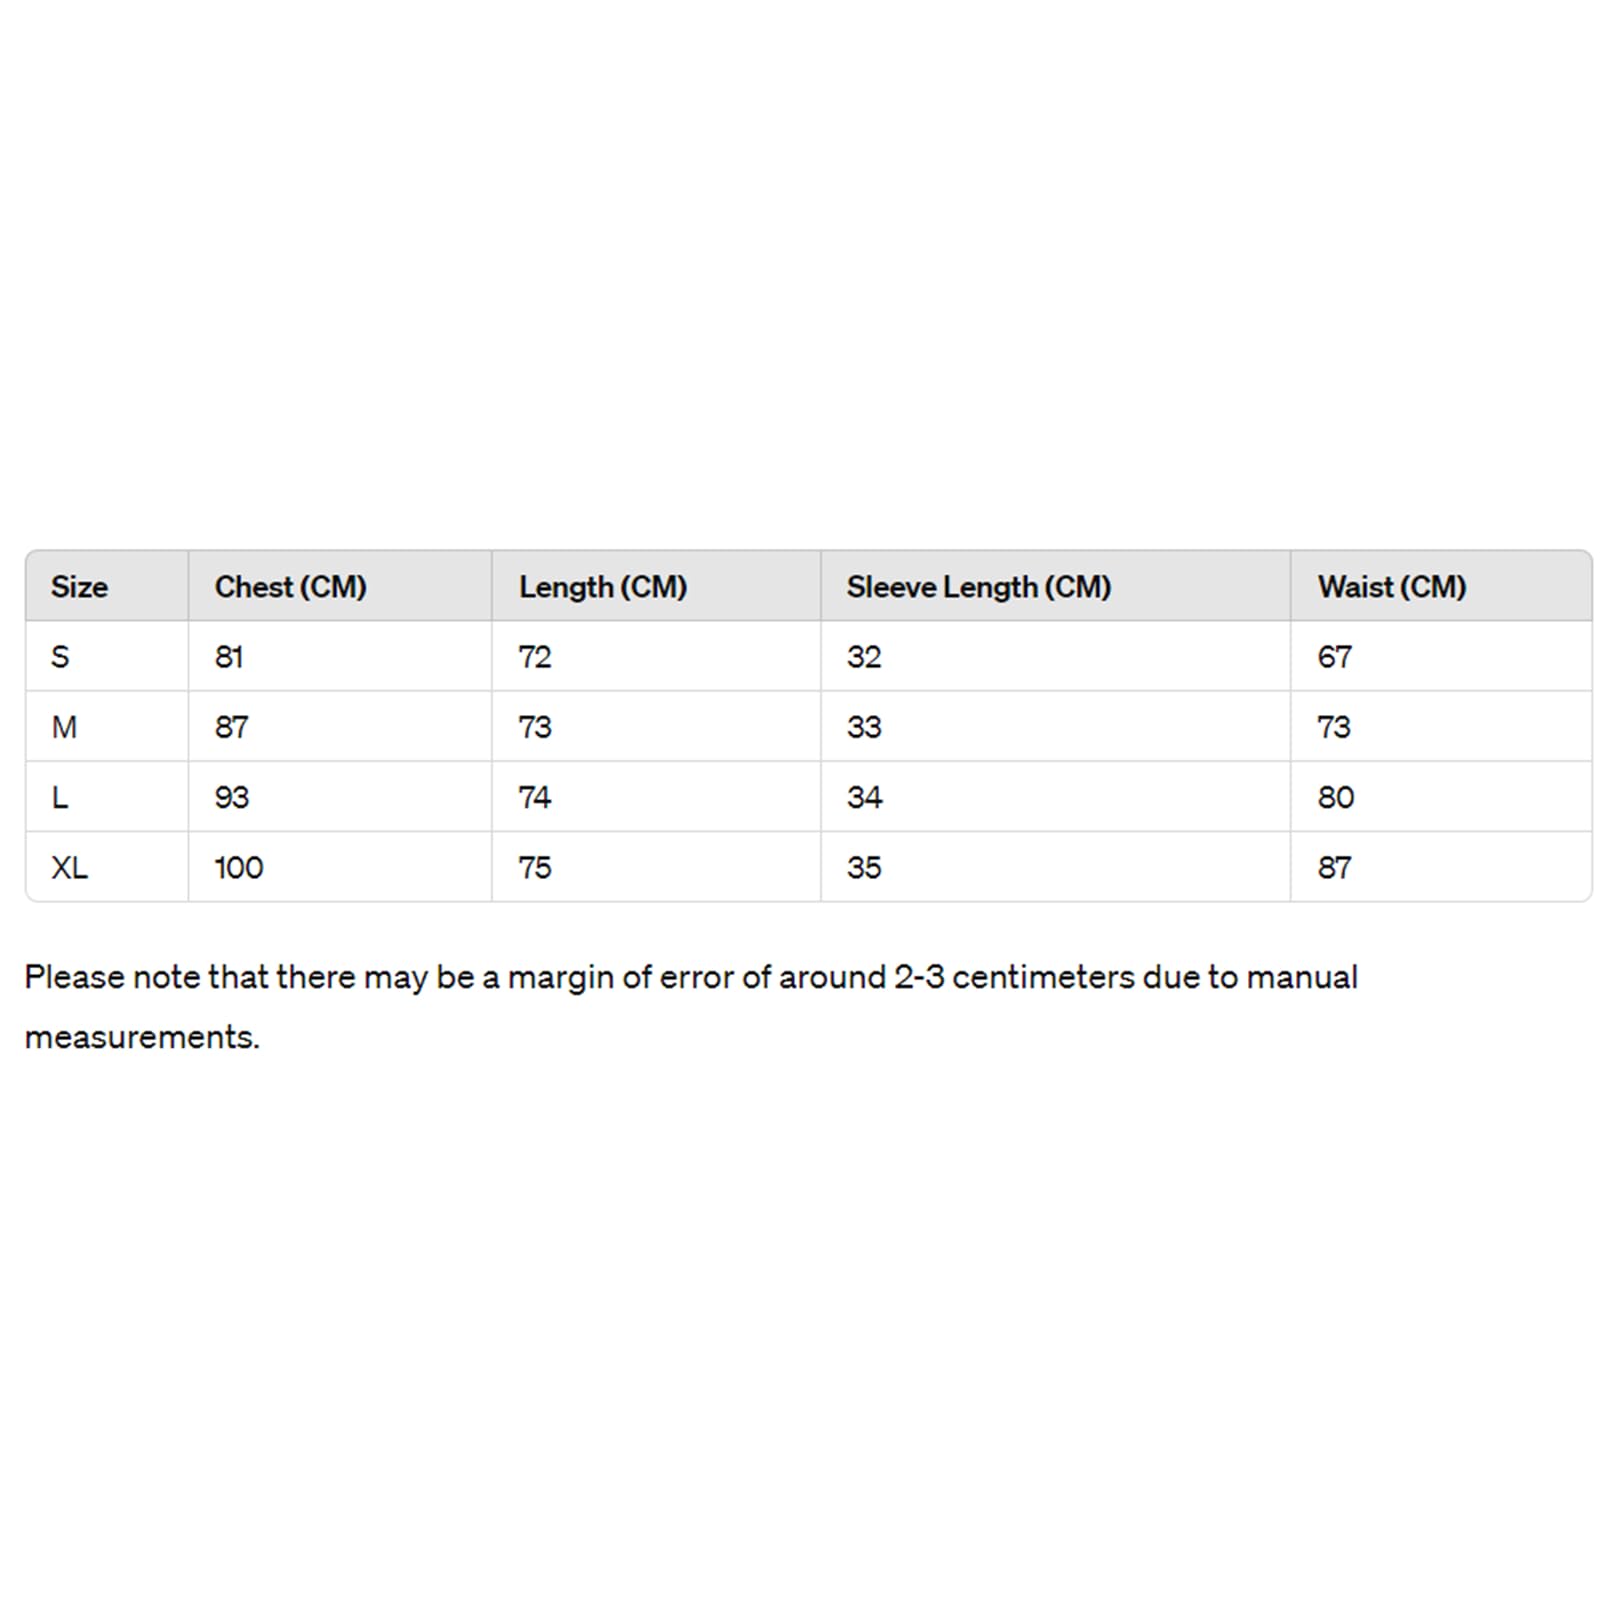Select chest value 93 for size L
The height and width of the screenshot is (1600, 1600).
pyautogui.click(x=231, y=797)
